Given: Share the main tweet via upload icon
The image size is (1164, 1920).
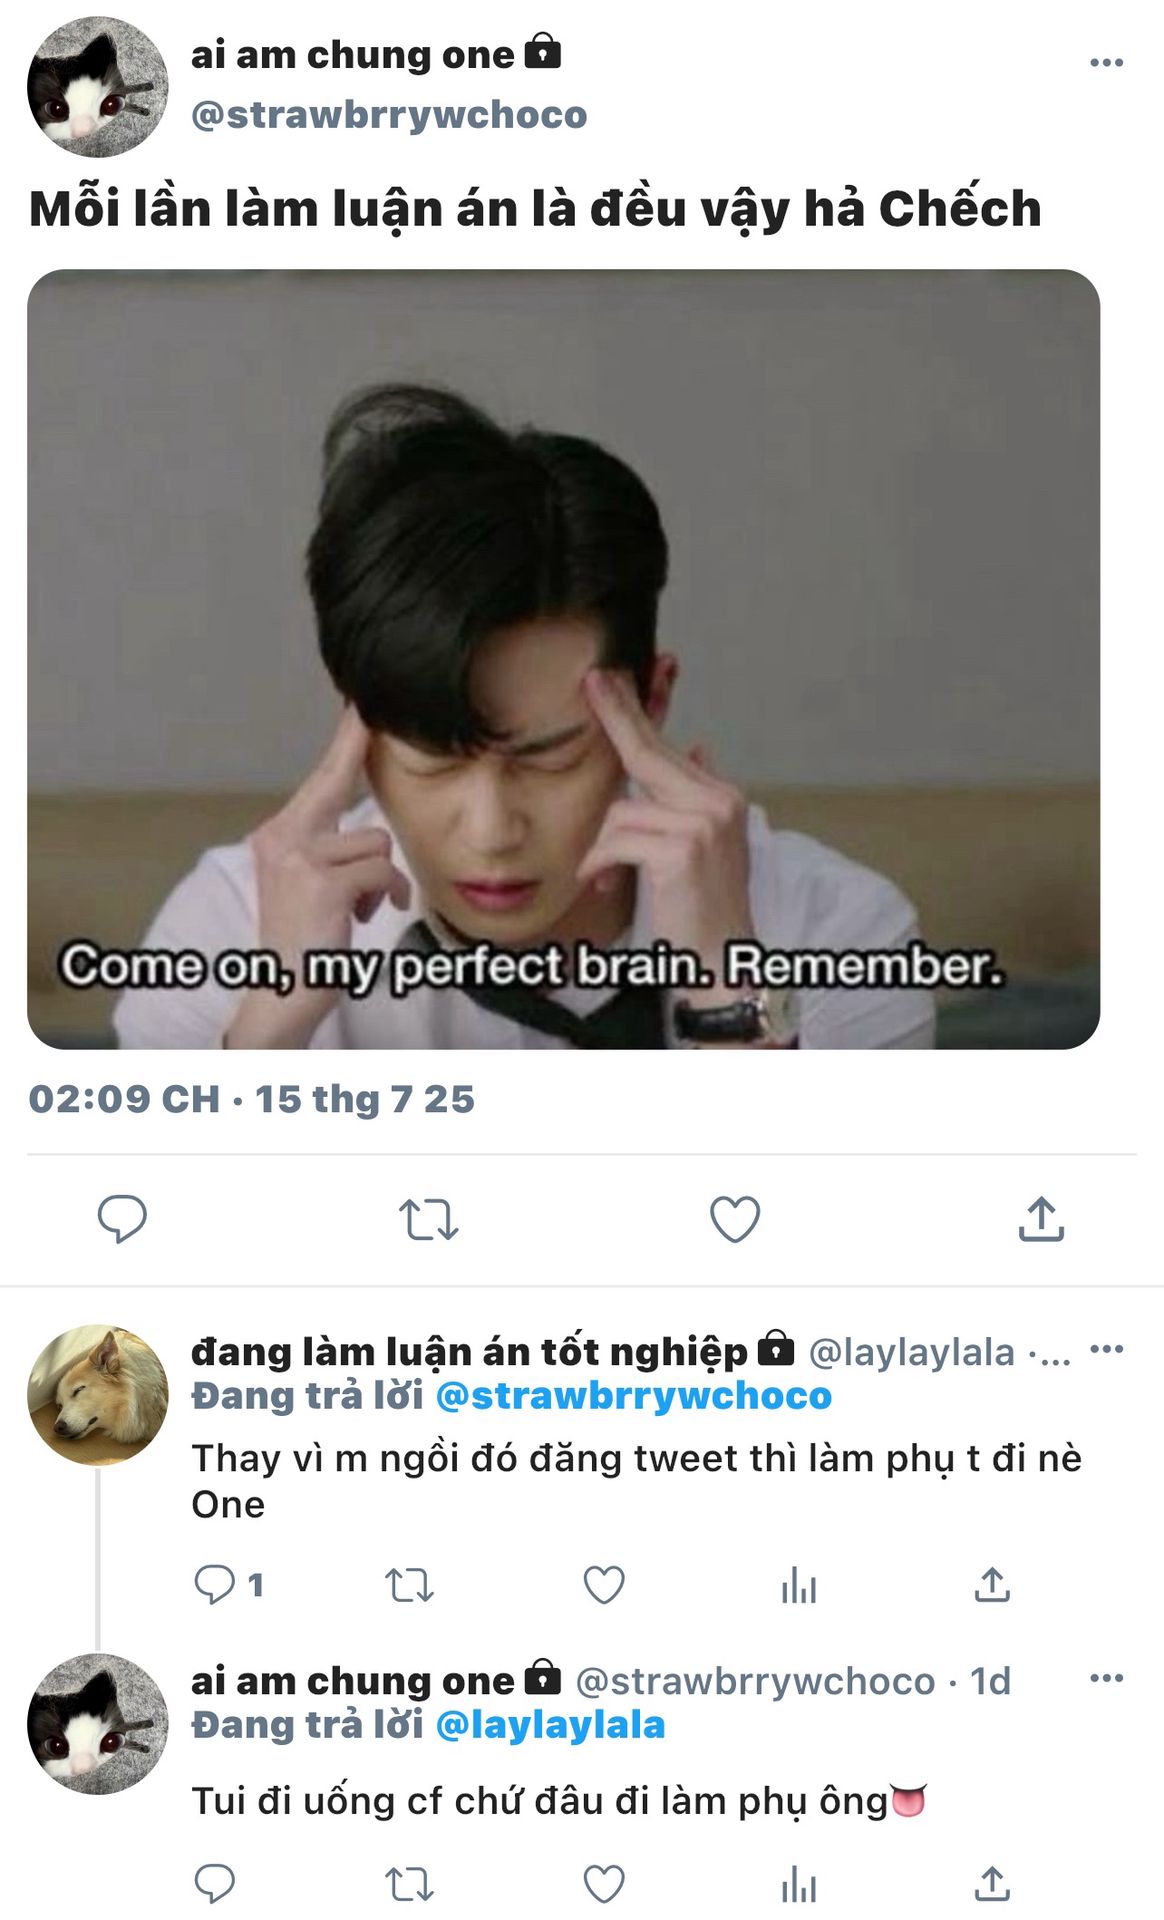Looking at the screenshot, I should [1041, 1219].
